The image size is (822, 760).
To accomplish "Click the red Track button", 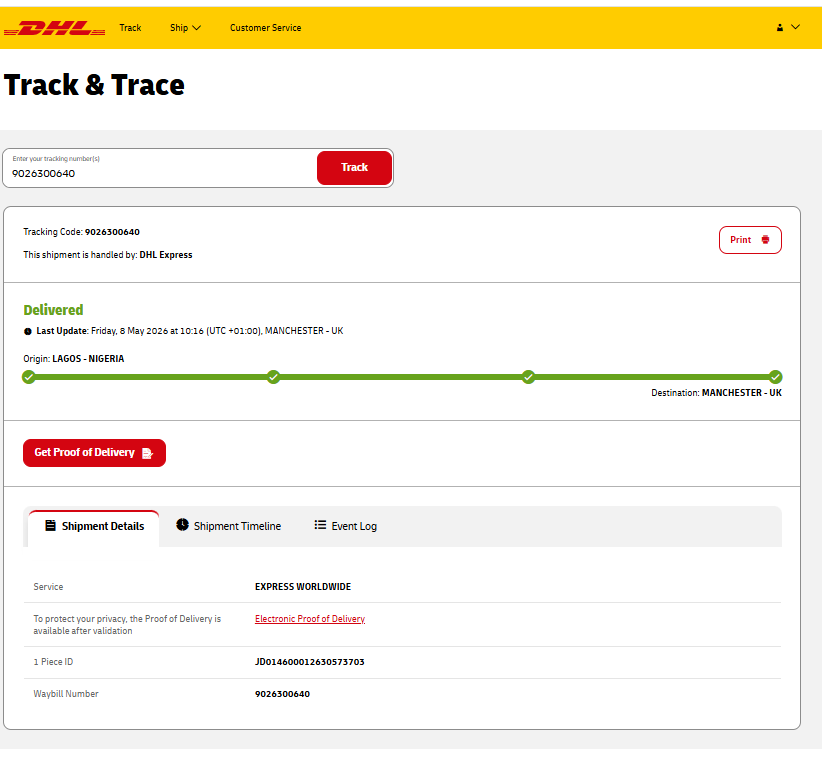I will pyautogui.click(x=354, y=168).
